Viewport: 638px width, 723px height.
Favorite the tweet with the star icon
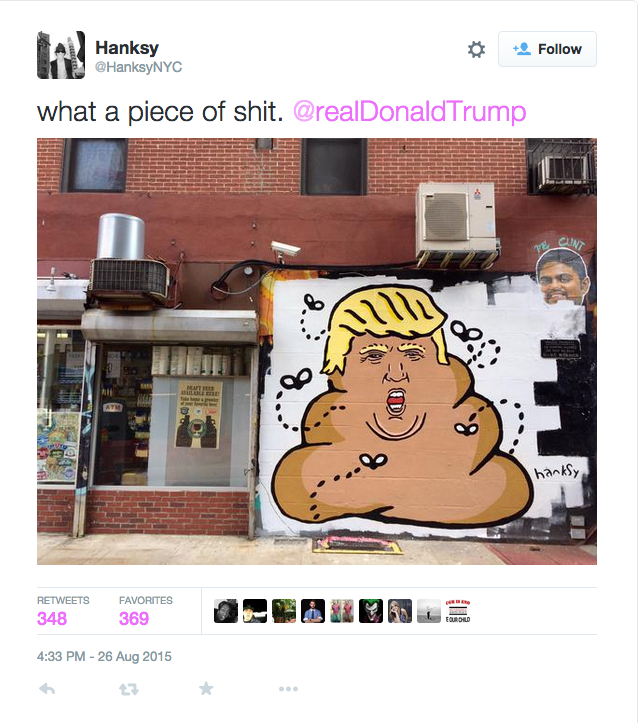[206, 688]
